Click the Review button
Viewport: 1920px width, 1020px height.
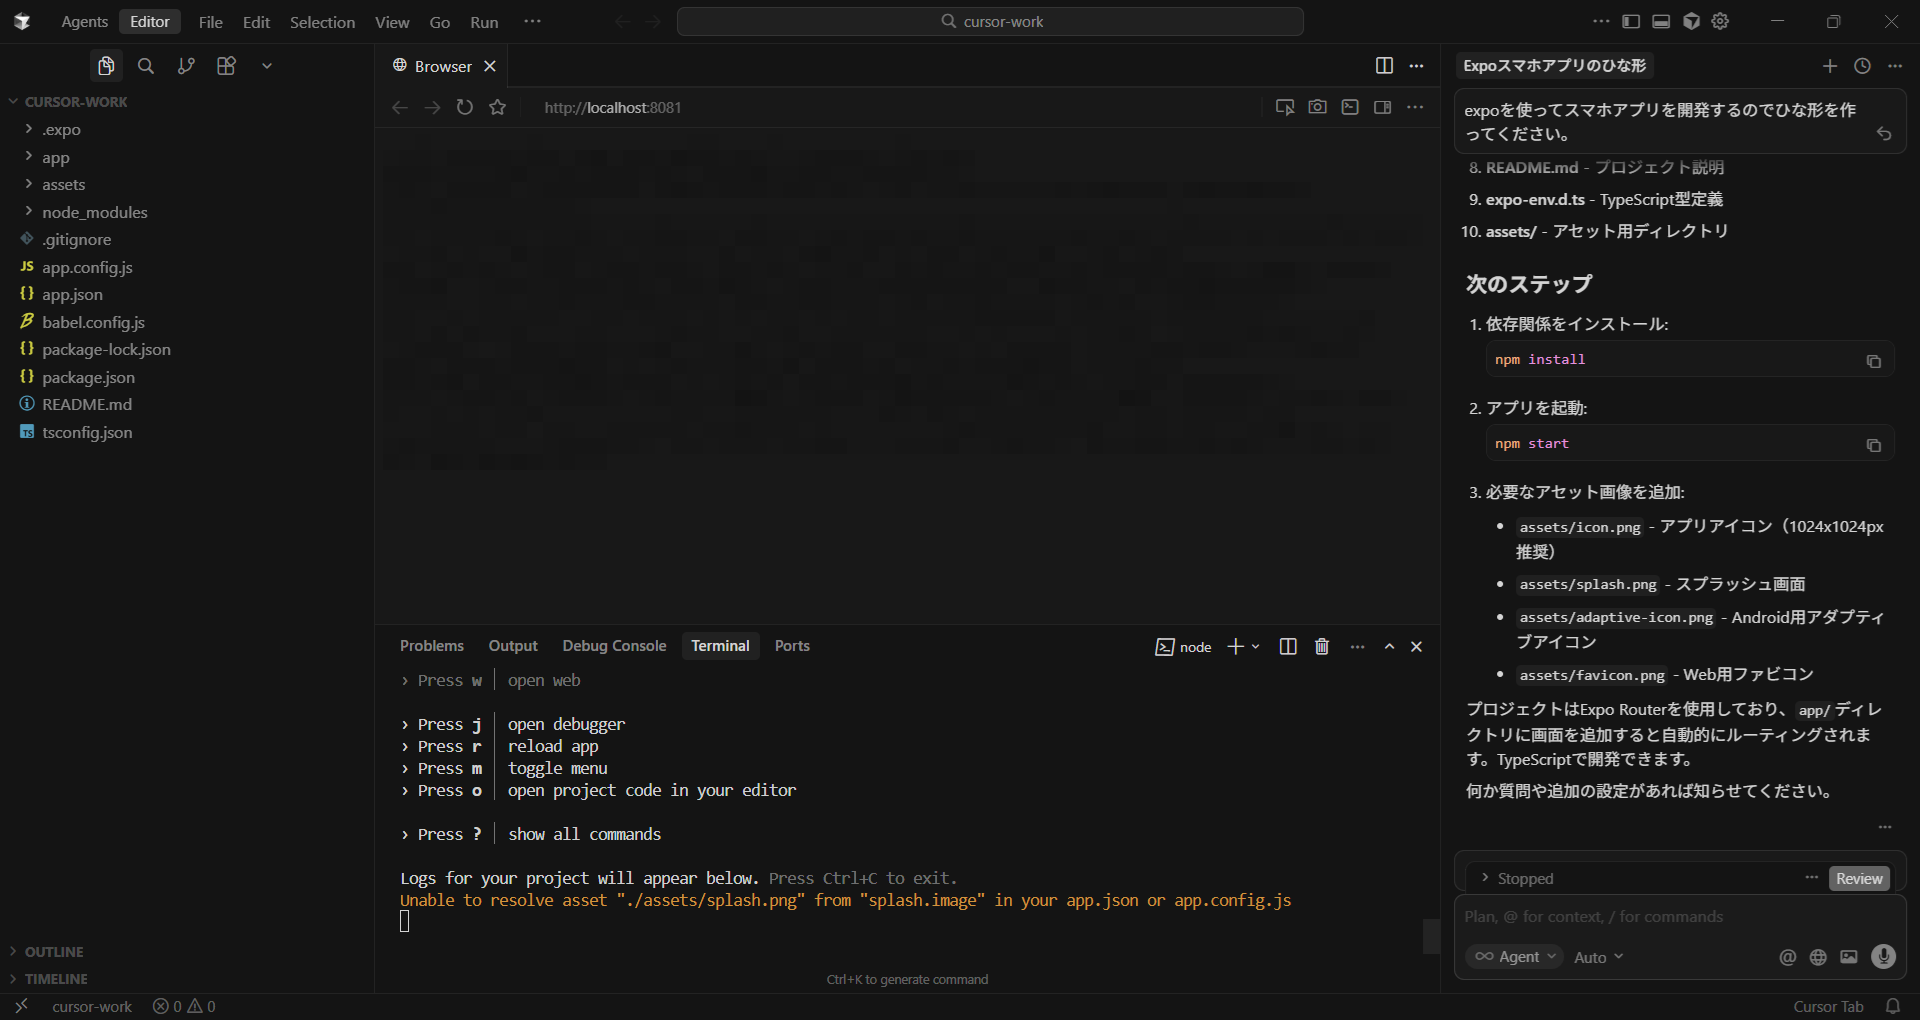[1859, 878]
